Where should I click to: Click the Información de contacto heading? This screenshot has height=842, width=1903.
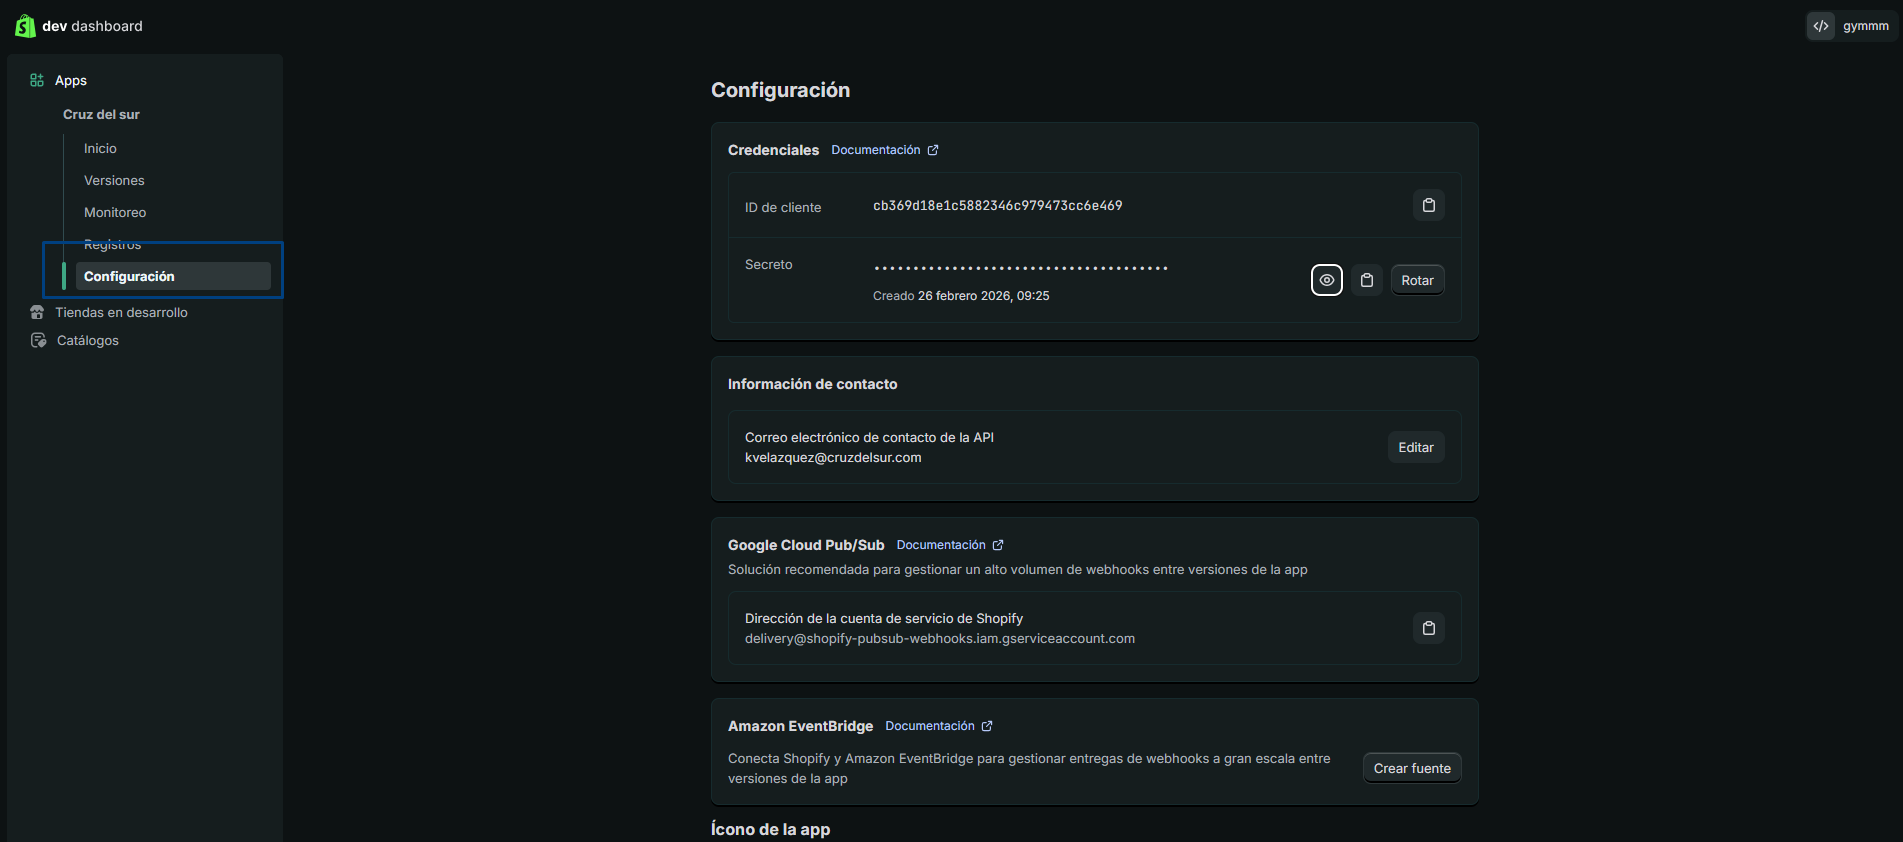click(812, 384)
